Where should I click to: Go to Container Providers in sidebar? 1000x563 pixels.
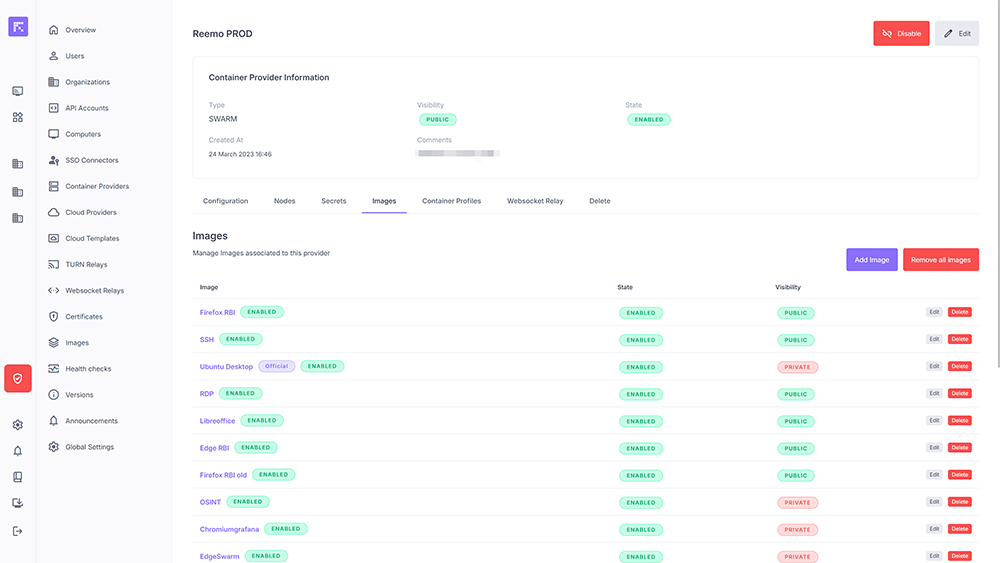pyautogui.click(x=97, y=187)
